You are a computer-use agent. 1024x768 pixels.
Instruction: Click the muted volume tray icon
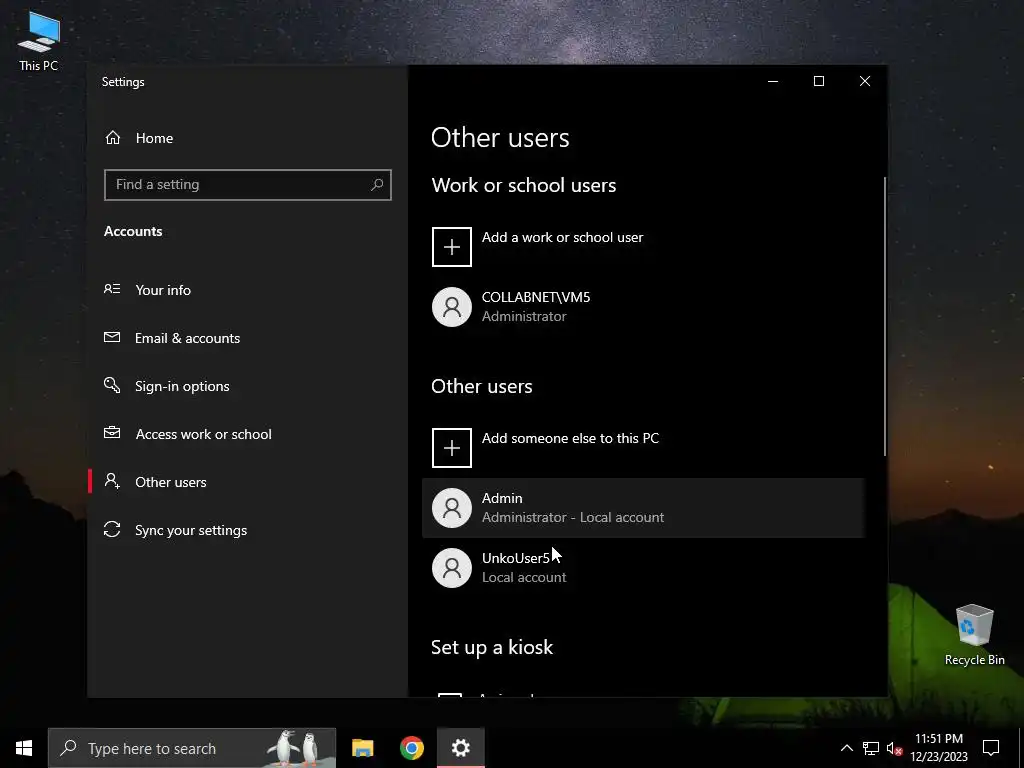(894, 748)
